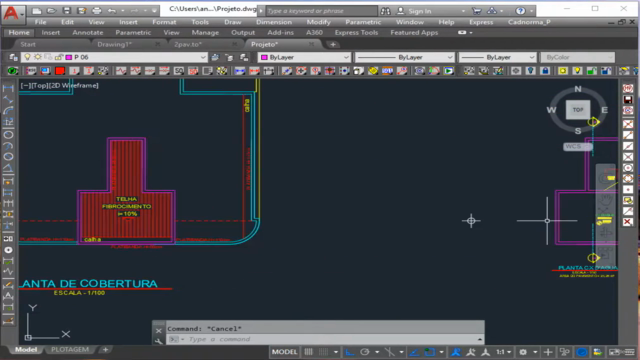
Task: Close the command line with X
Action: tap(158, 331)
